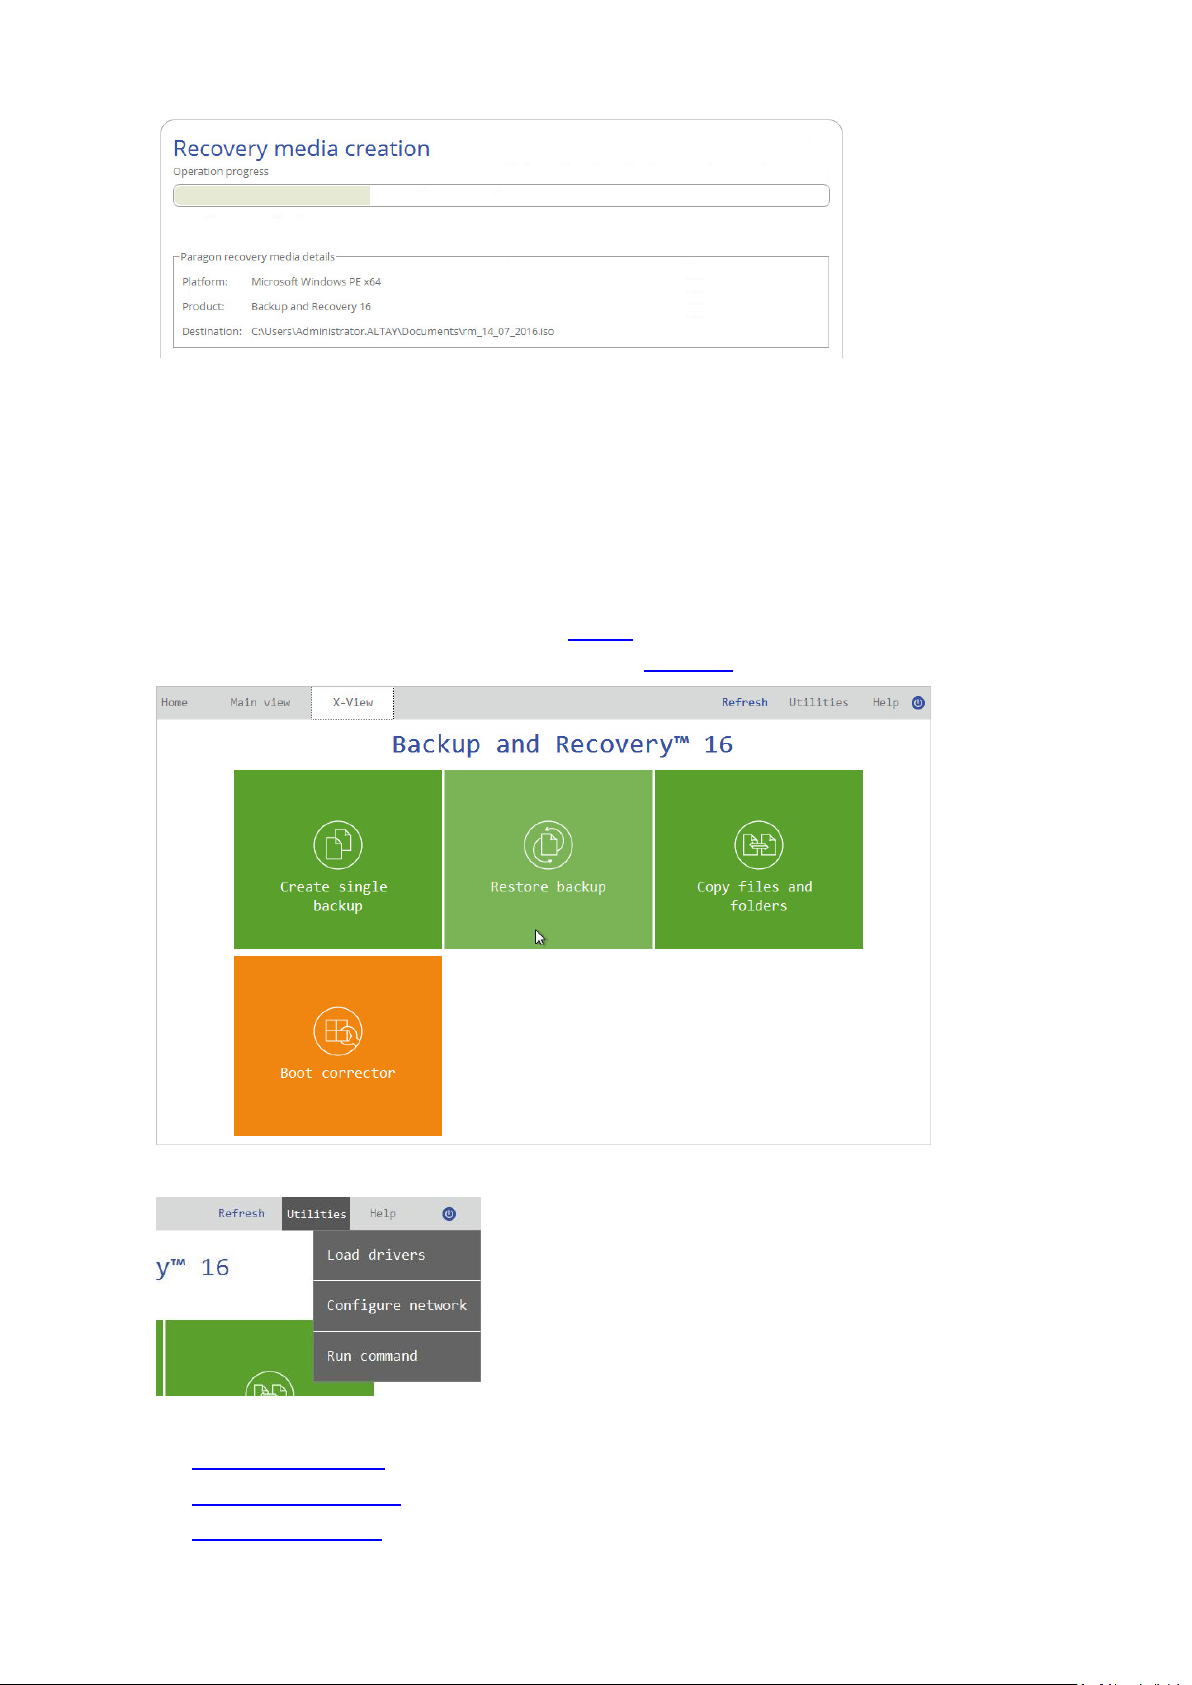Image resolution: width=1192 pixels, height=1685 pixels.
Task: Switch to the Home tab
Action: click(x=175, y=702)
